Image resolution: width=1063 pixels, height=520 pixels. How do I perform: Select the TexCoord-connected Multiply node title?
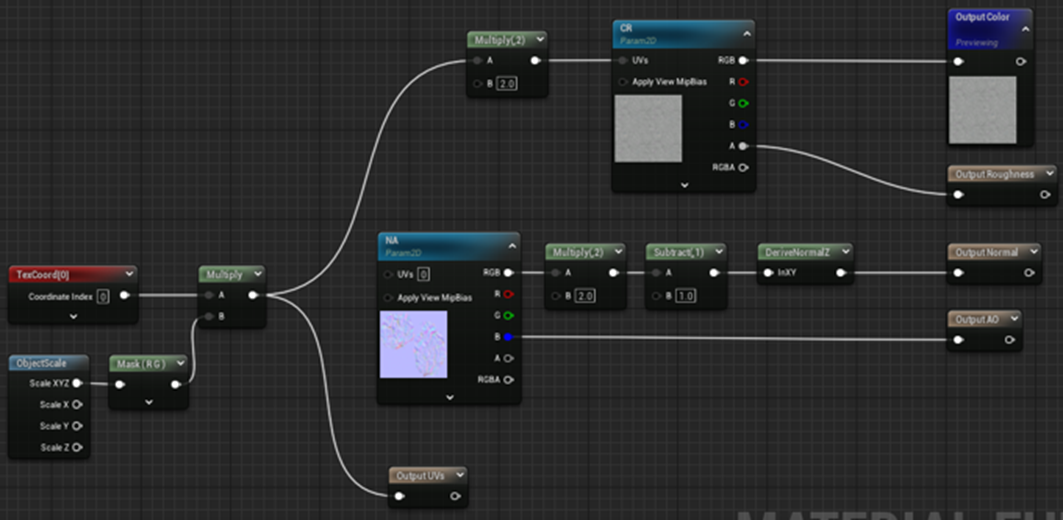click(x=224, y=274)
